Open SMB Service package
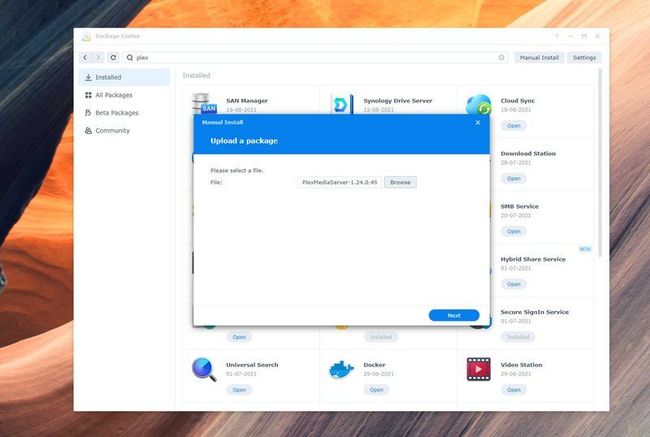Image resolution: width=650 pixels, height=437 pixels. click(514, 231)
